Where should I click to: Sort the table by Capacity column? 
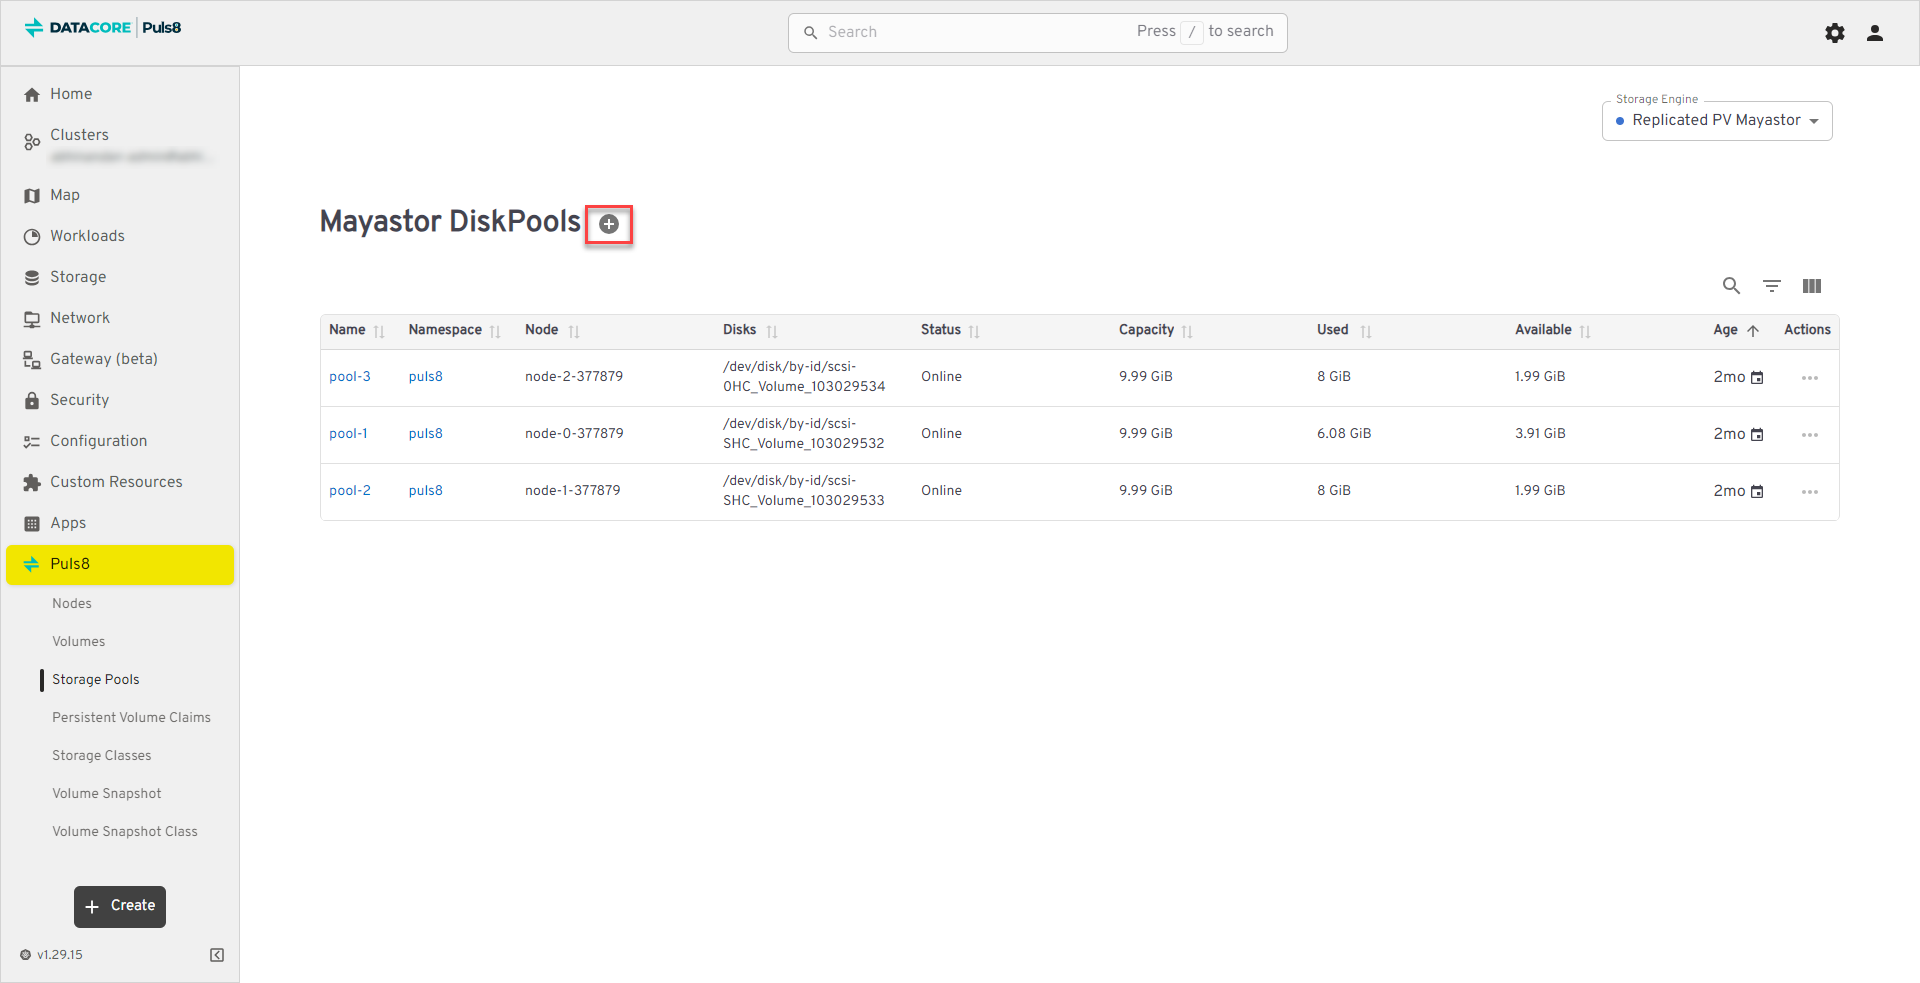click(1146, 330)
